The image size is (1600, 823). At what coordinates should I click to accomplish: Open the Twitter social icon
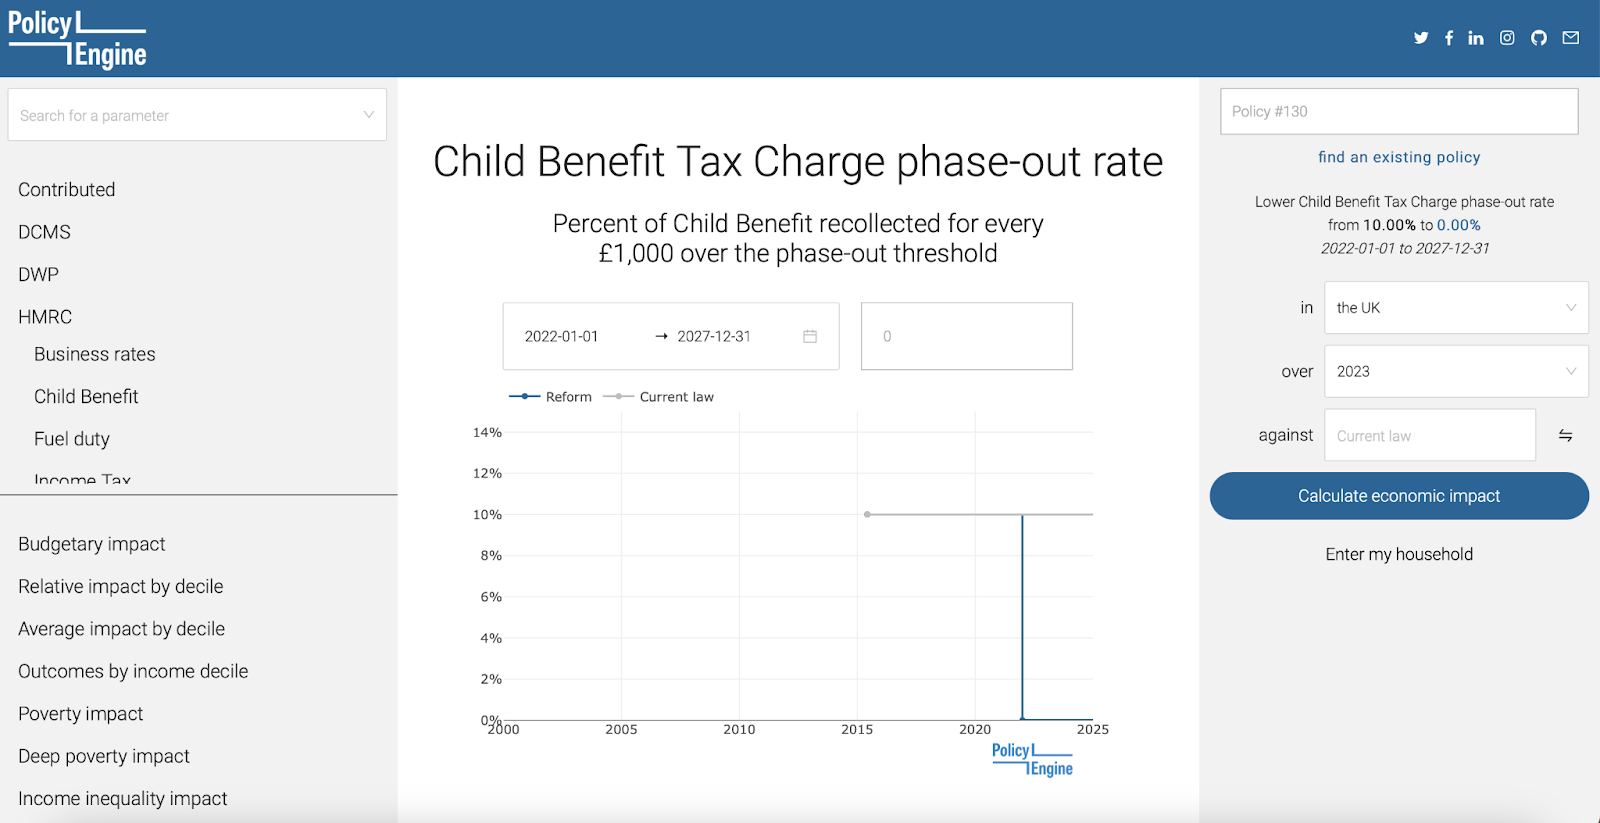(x=1421, y=38)
